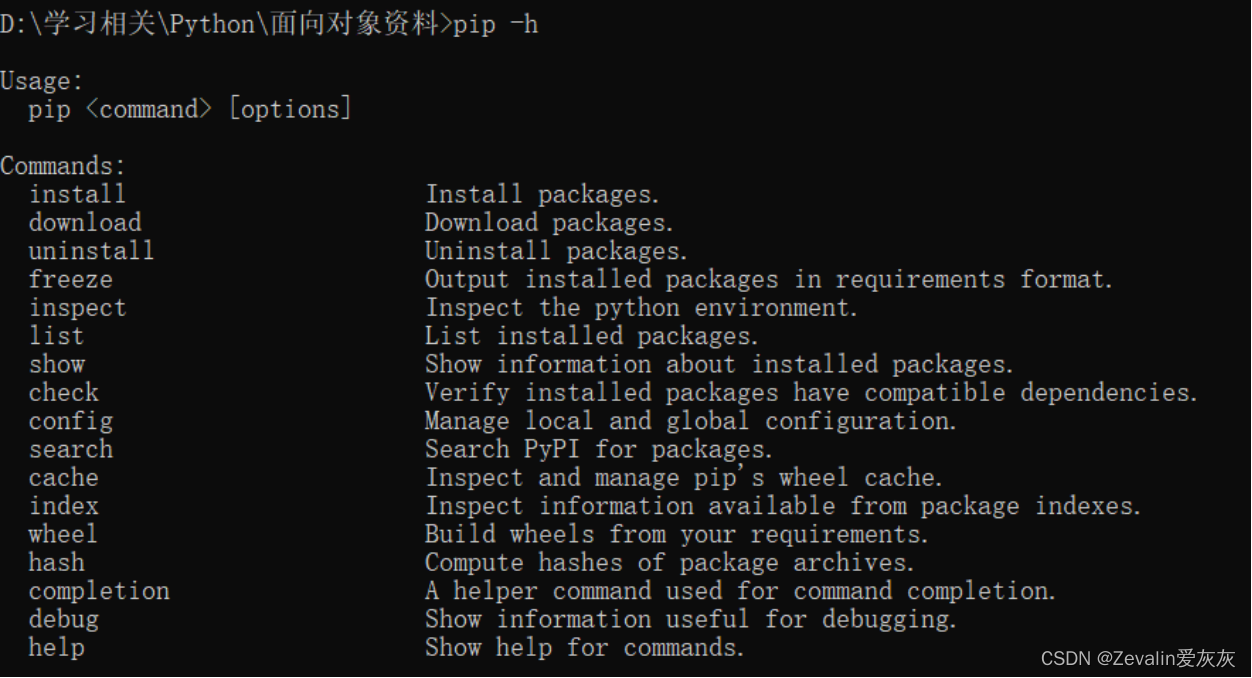
Task: Select 'Manage local and global configuration.'
Action: coord(691,420)
